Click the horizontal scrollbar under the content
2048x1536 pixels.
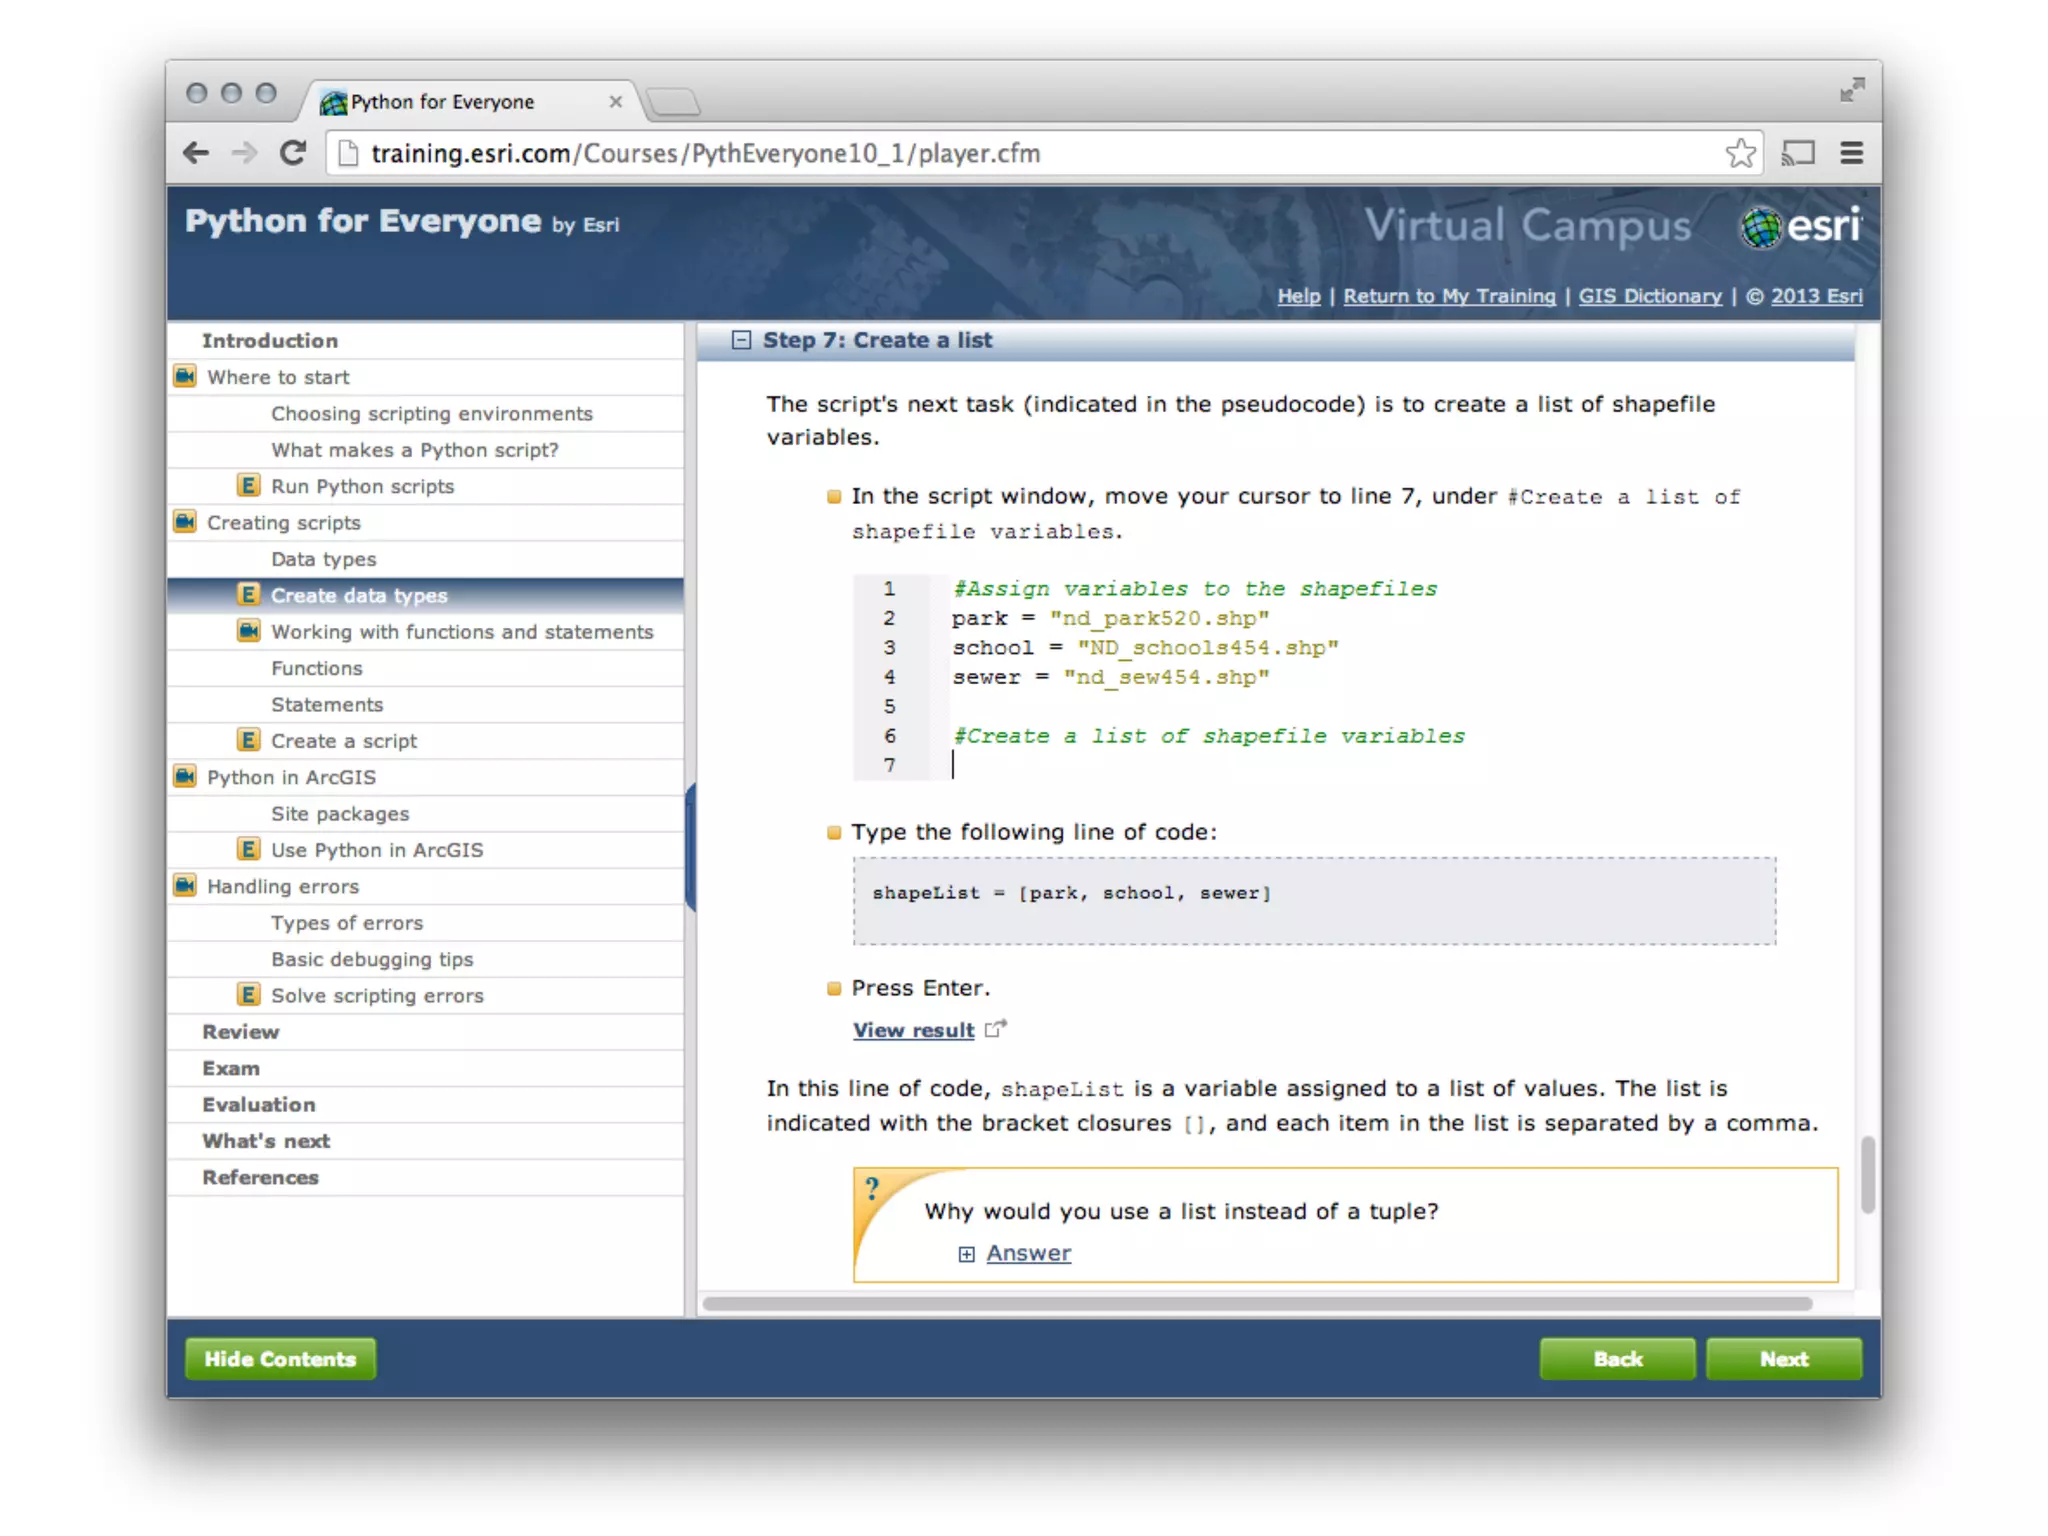point(1256,1304)
